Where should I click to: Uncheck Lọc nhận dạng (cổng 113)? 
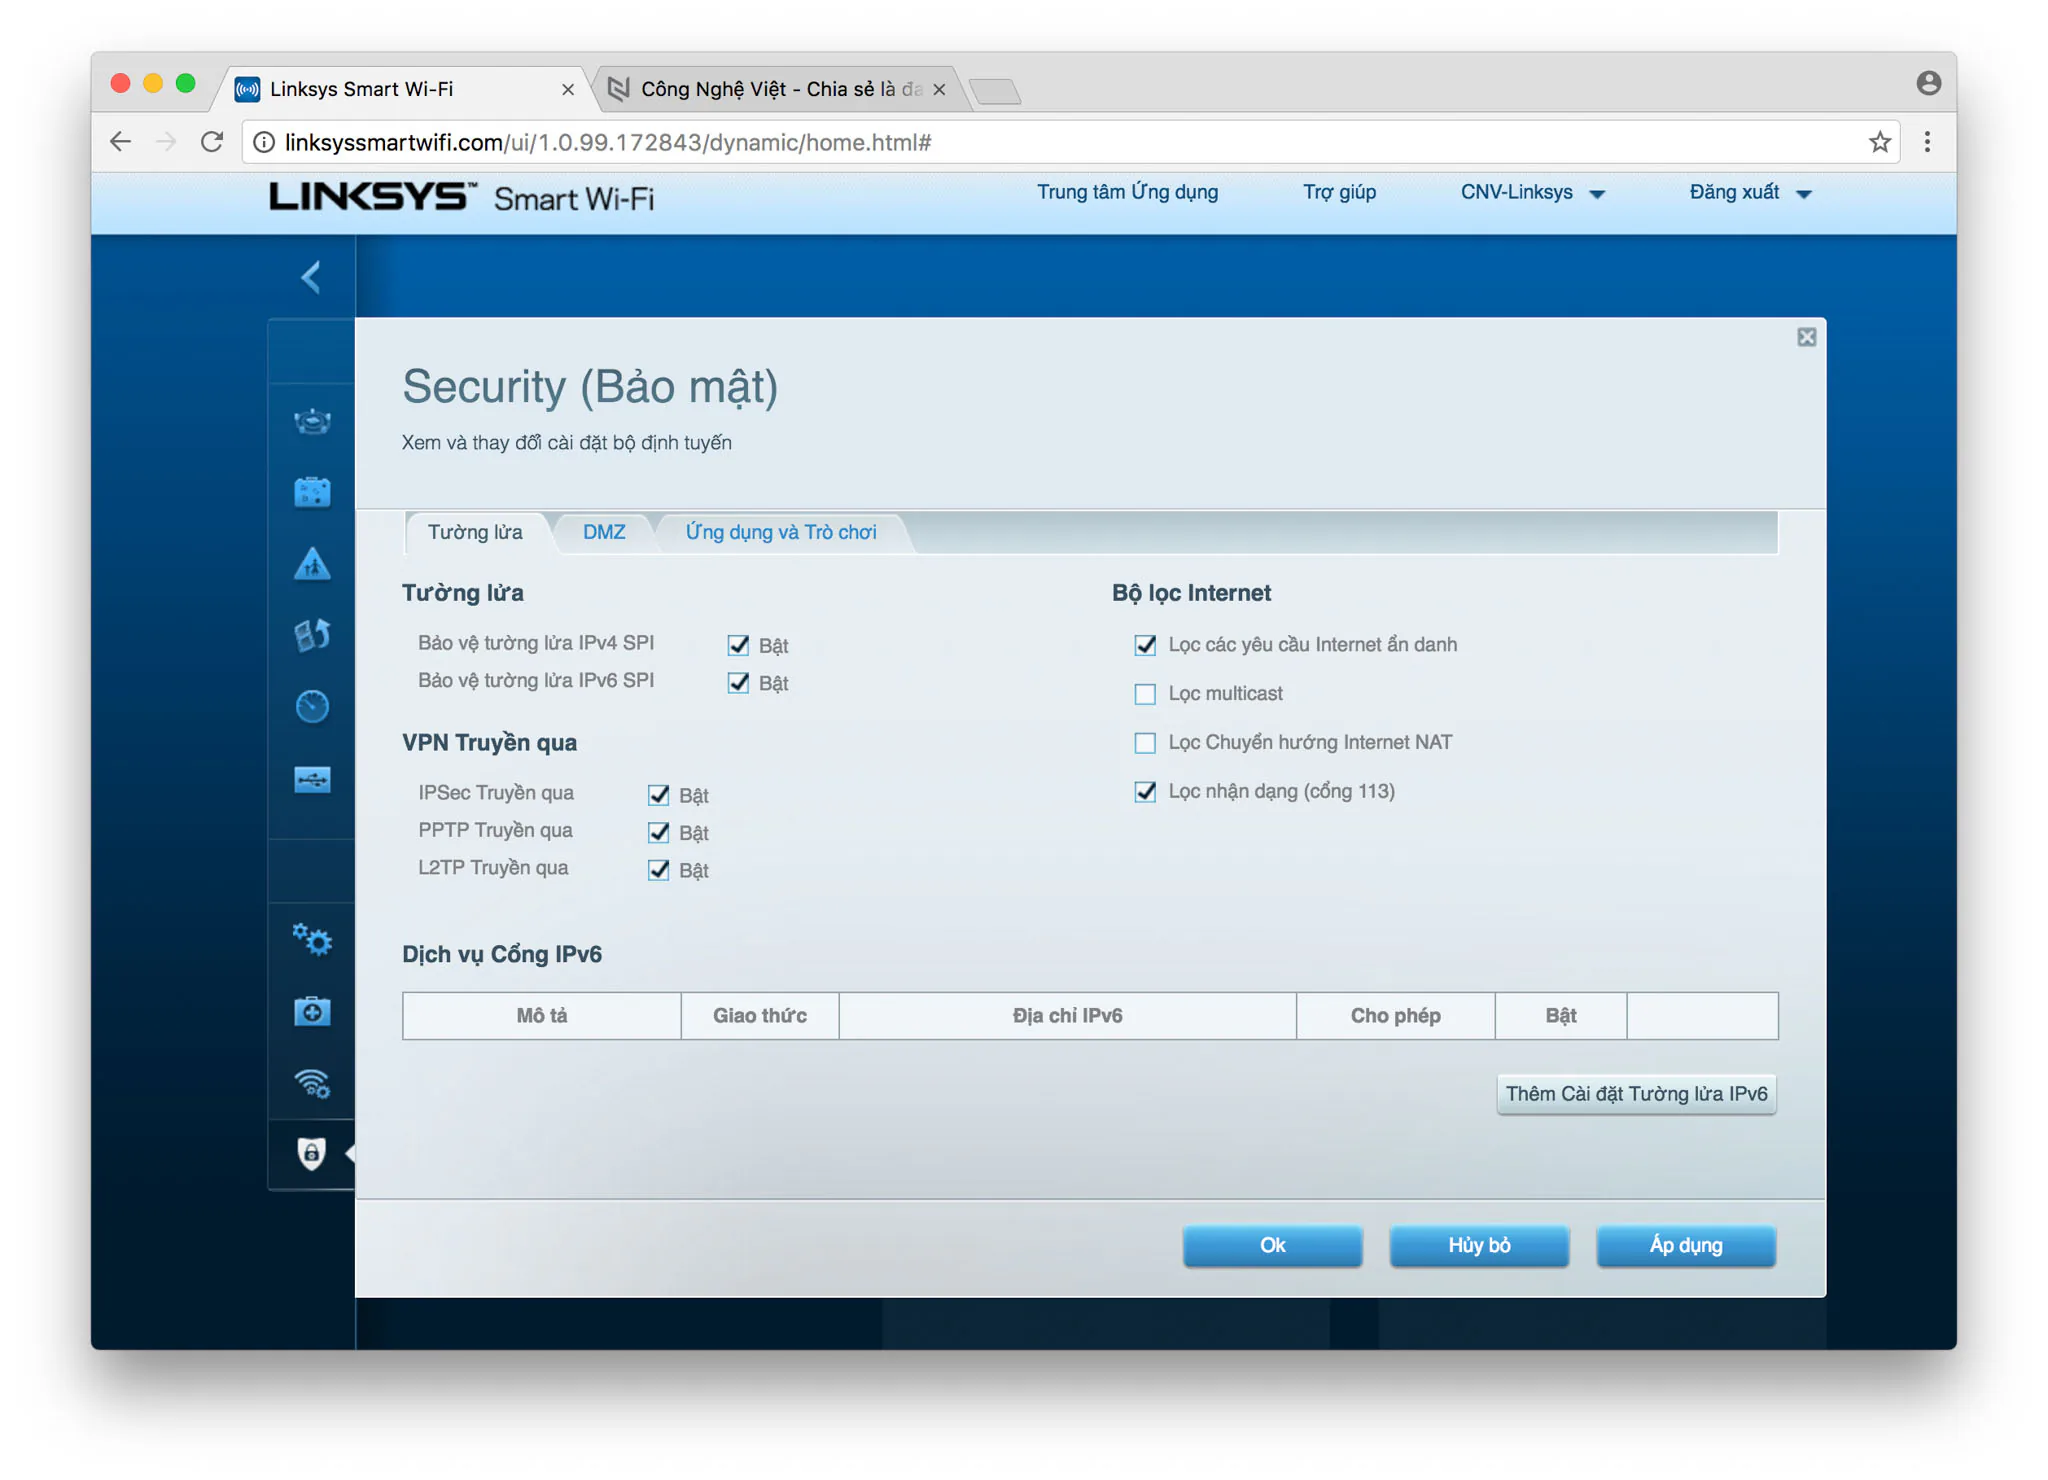[x=1145, y=792]
